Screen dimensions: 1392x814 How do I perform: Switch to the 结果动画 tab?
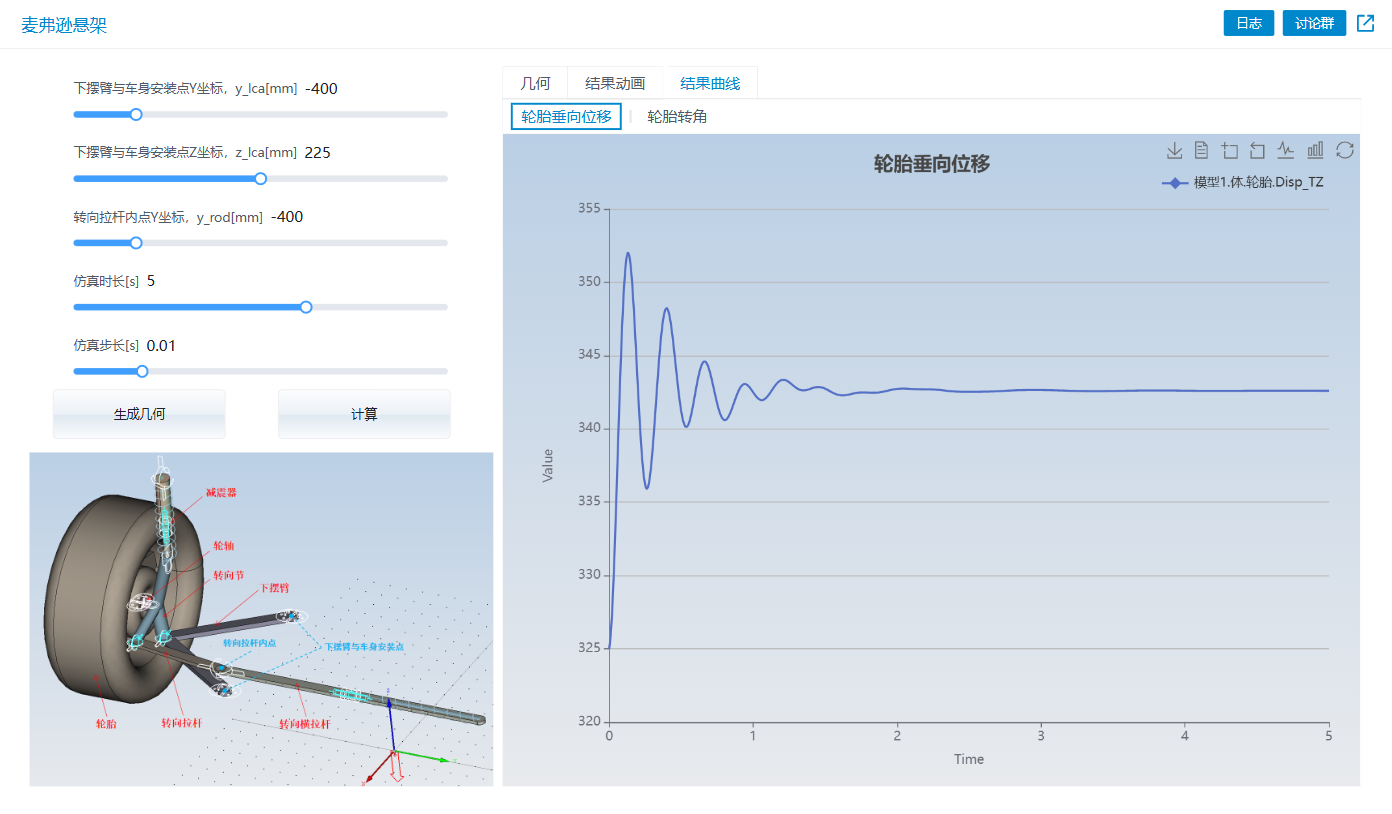[x=615, y=83]
